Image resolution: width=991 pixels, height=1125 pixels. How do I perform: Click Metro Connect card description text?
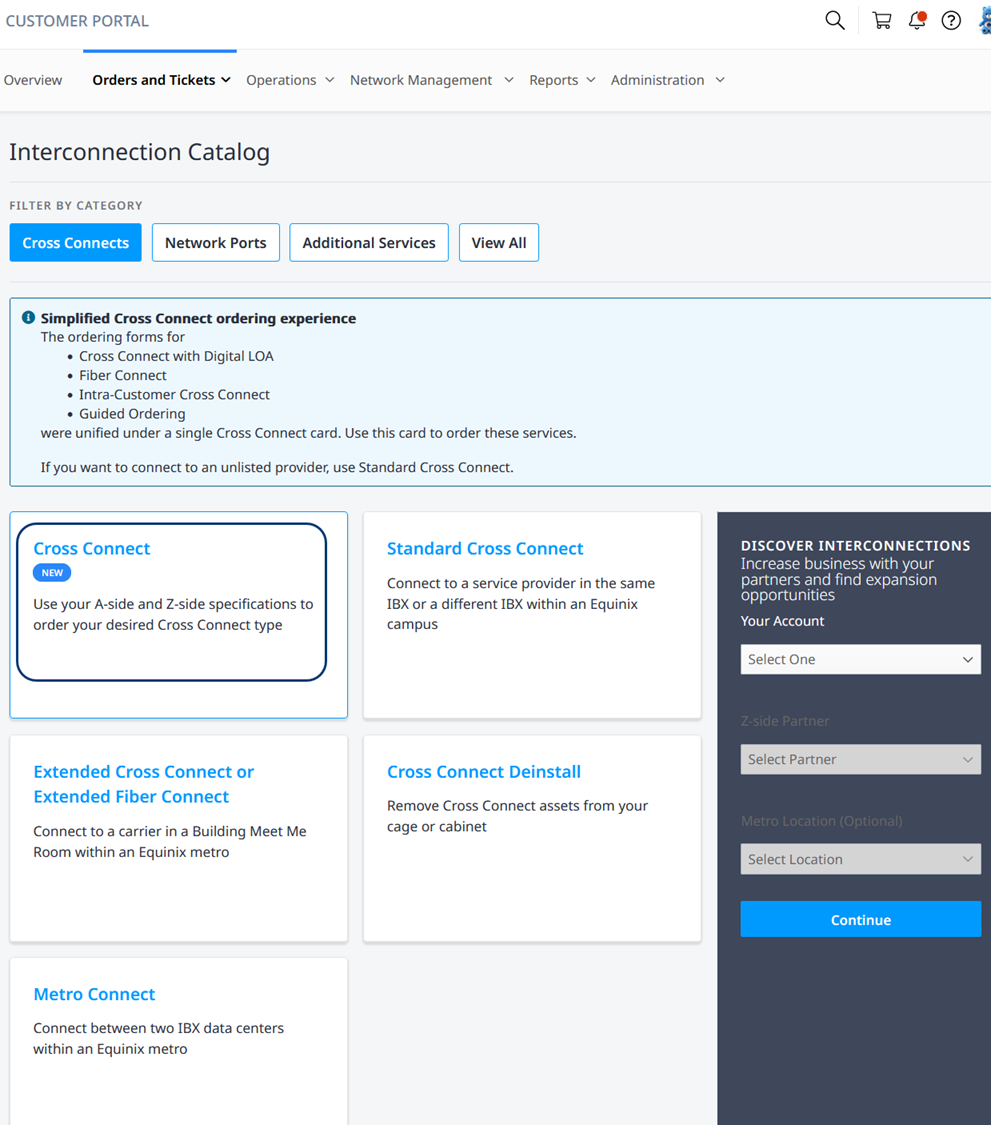159,1038
